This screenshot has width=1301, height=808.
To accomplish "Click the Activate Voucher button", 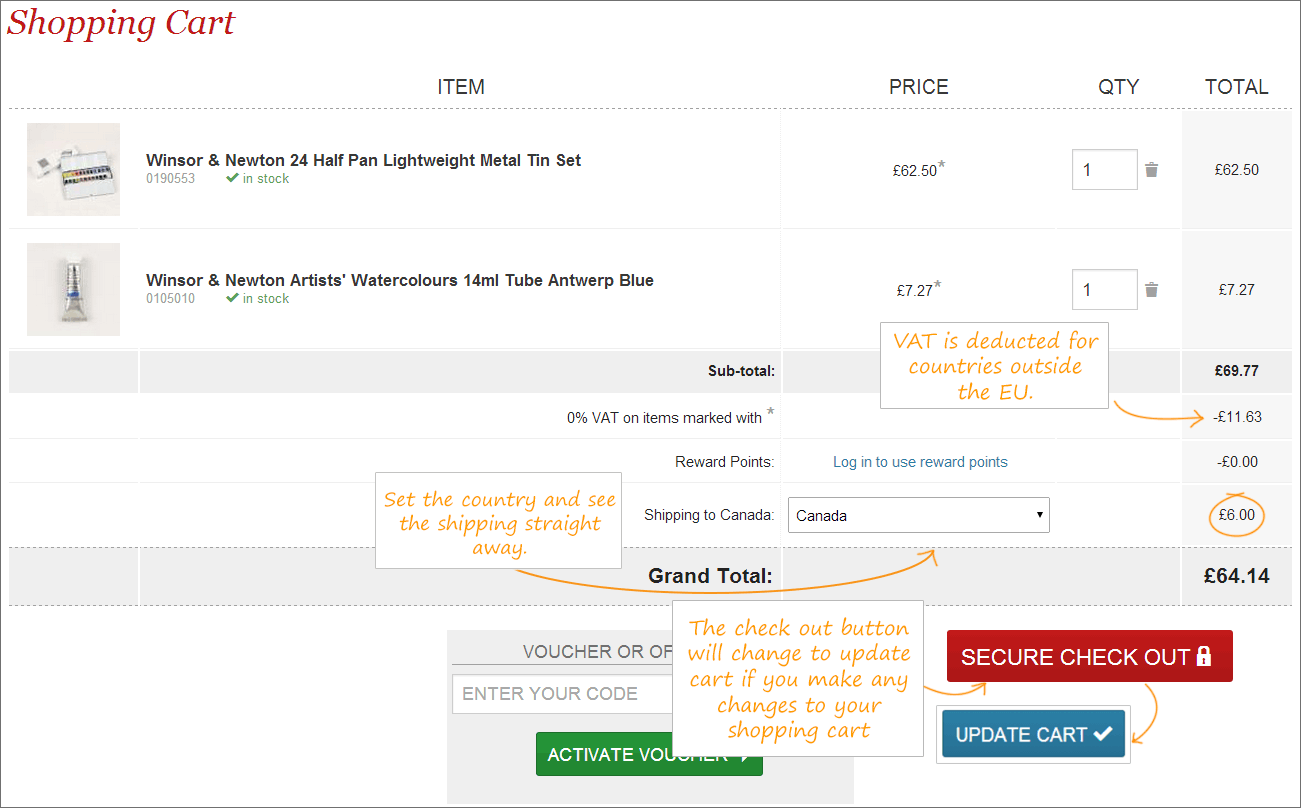I will pyautogui.click(x=649, y=754).
